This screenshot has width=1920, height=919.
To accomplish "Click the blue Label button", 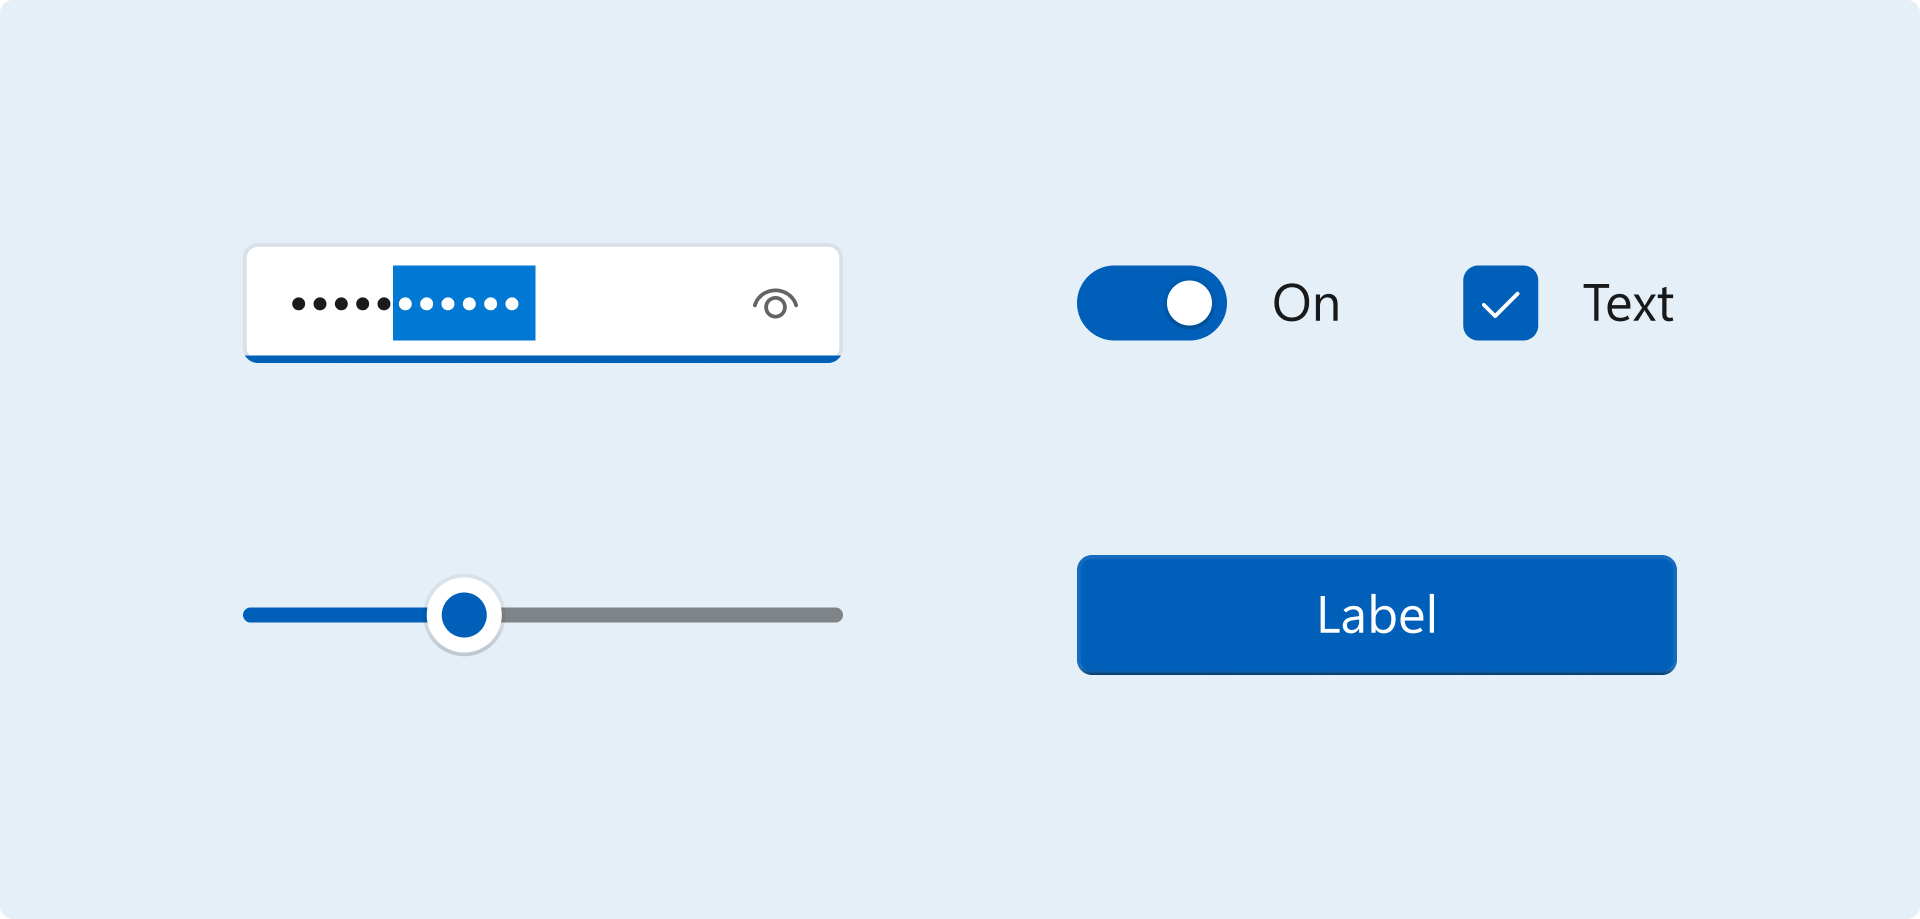I will (1377, 615).
